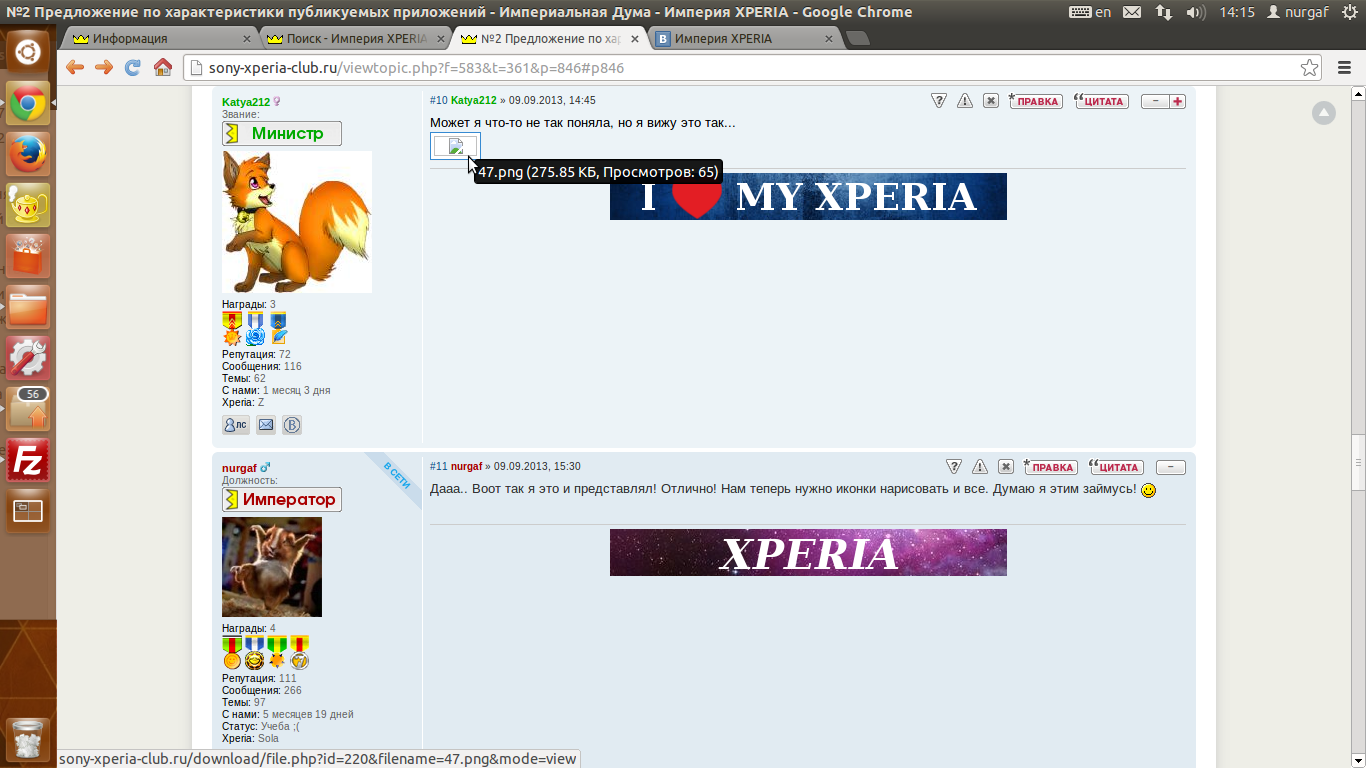
Task: Give plus reputation to post #10
Action: [x=1177, y=101]
